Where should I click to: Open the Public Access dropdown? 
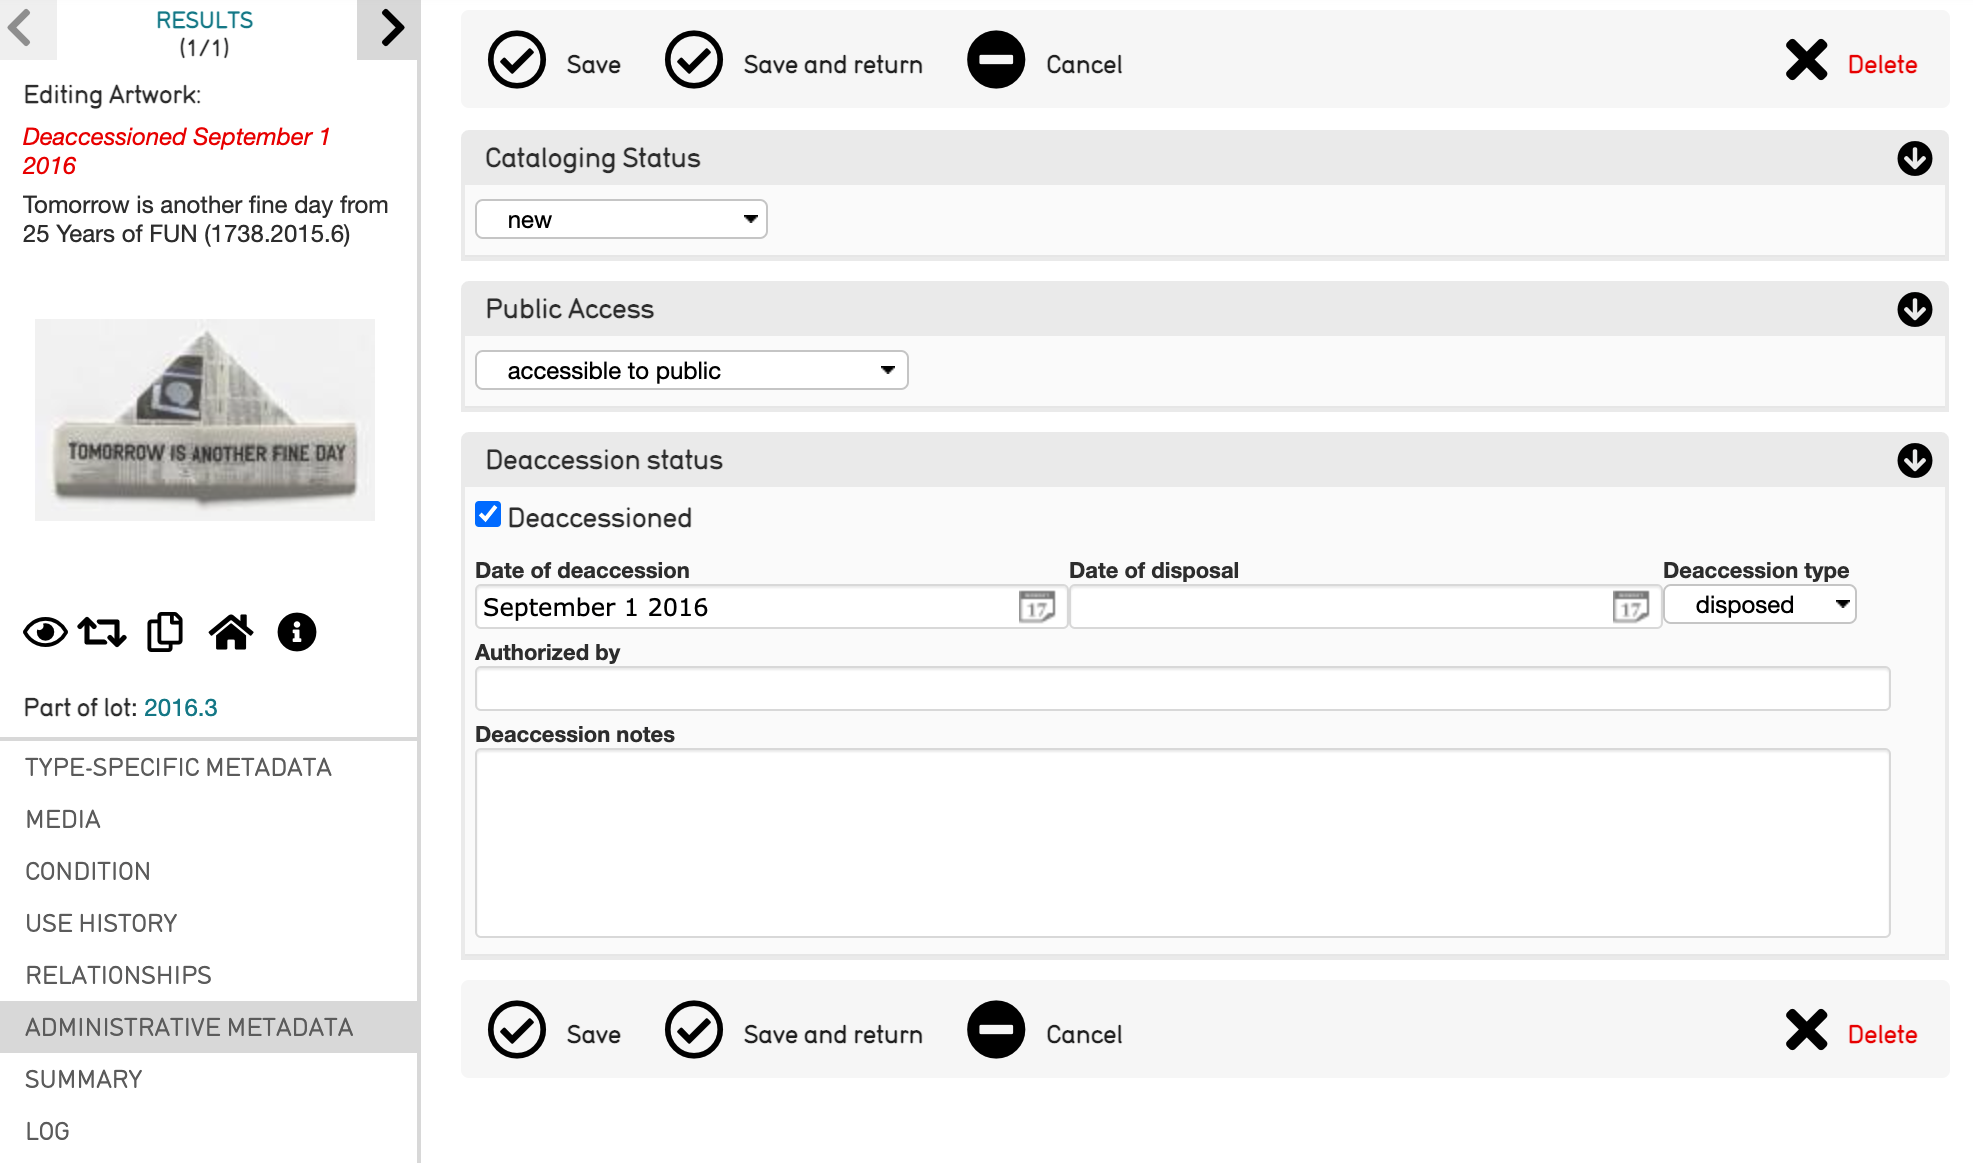tap(691, 371)
